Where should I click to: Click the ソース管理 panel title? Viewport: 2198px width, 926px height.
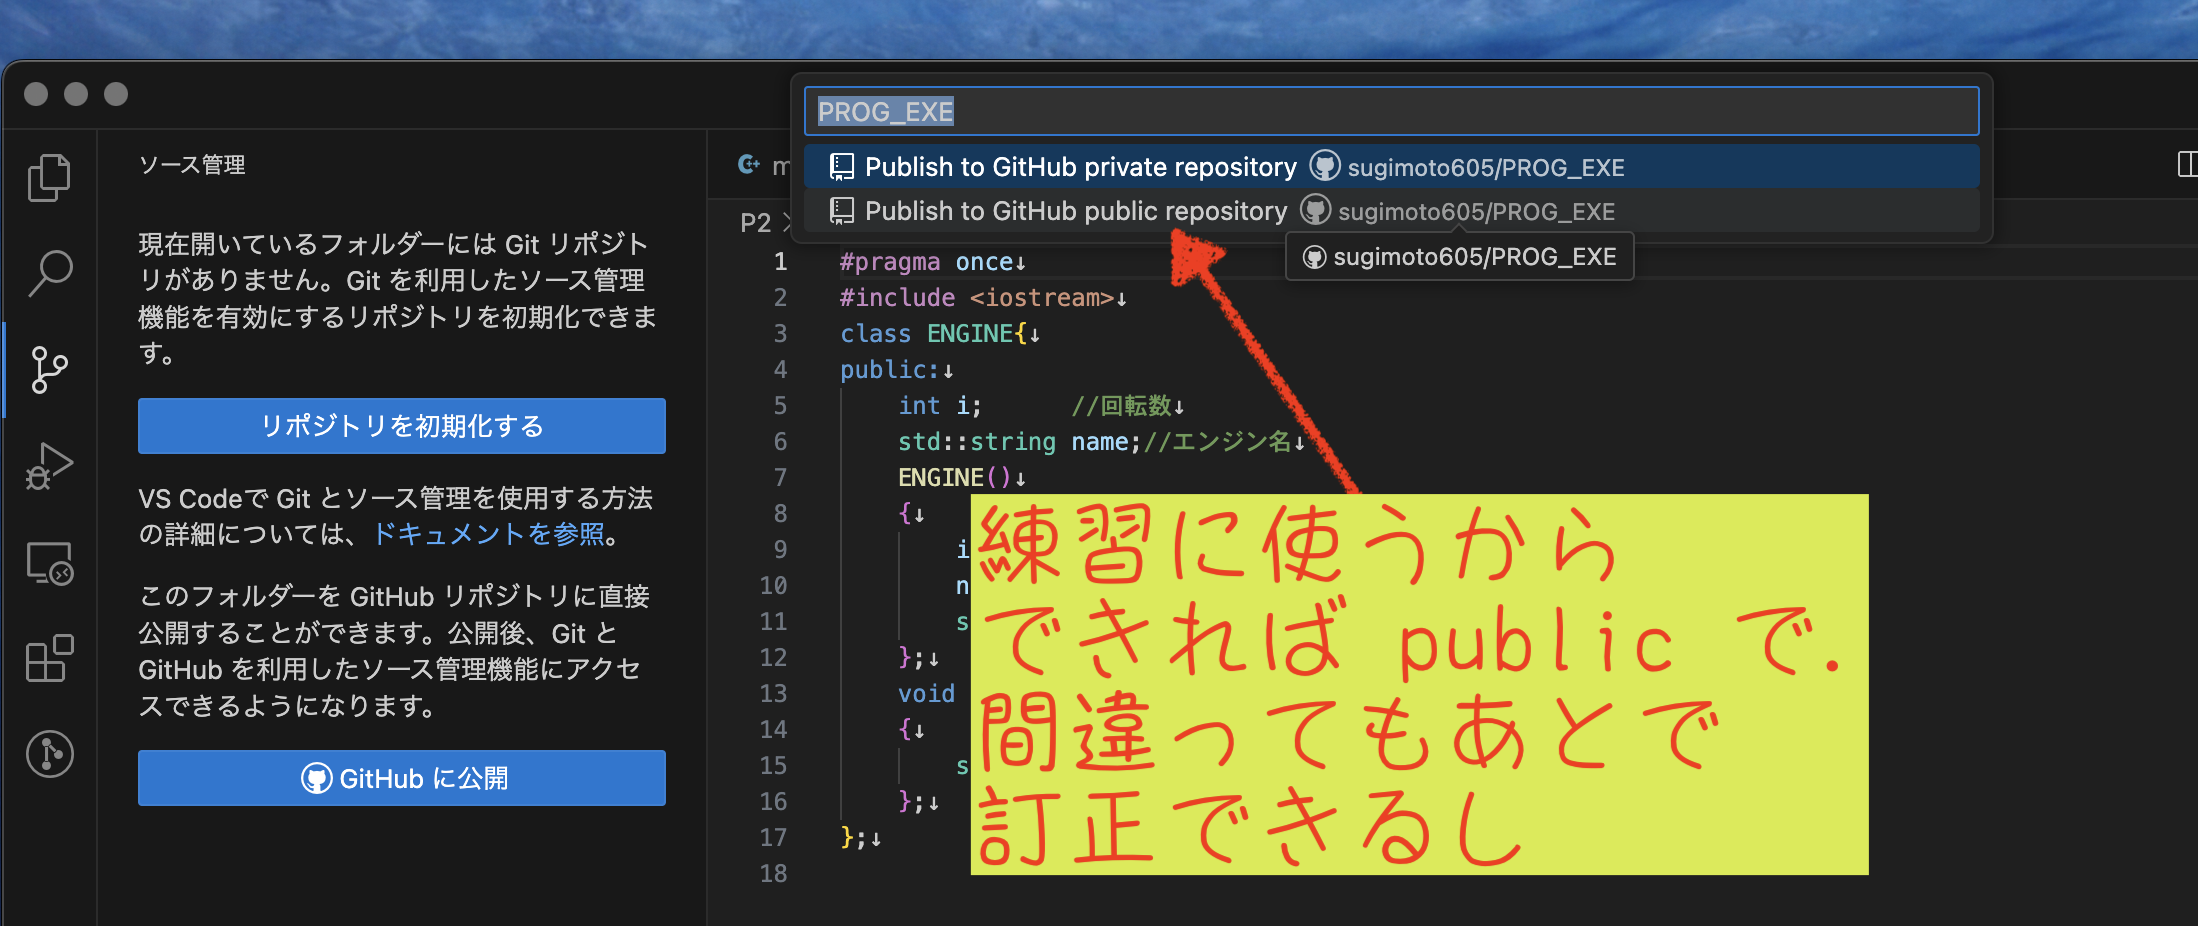192,165
